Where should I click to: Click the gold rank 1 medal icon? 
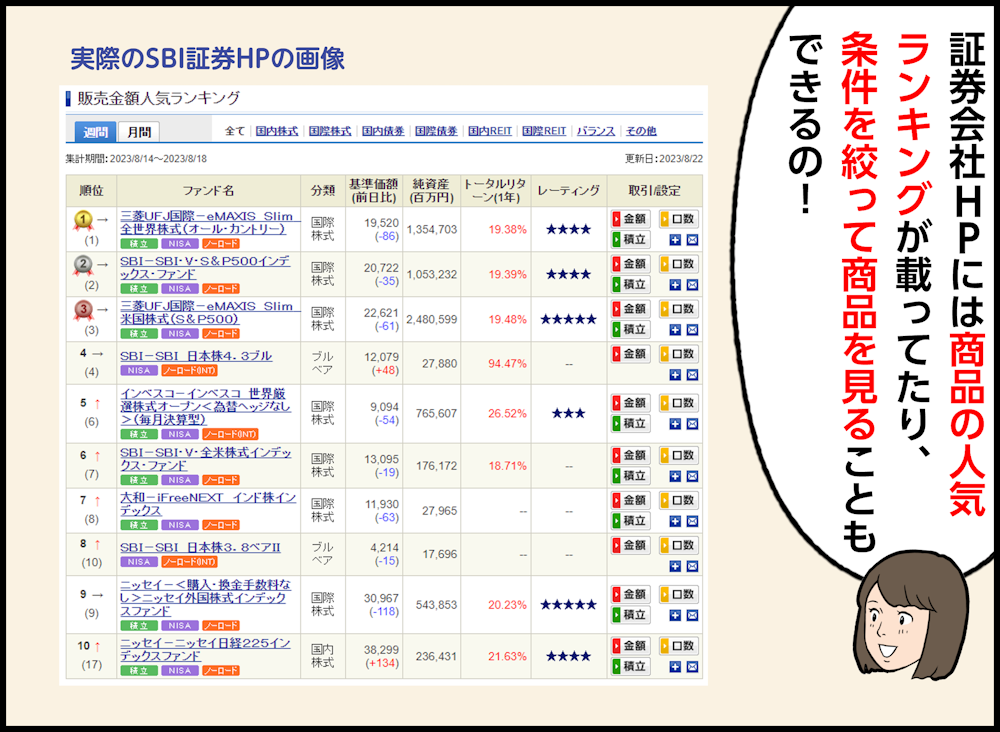[x=82, y=220]
